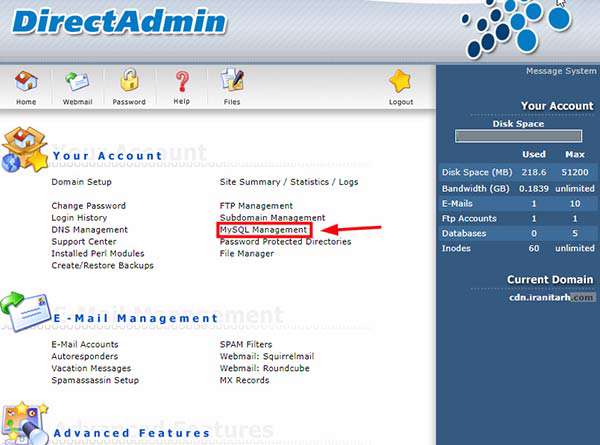Click the Advanced Features section icon
Screen dimensions: 600x445
pyautogui.click(x=24, y=423)
